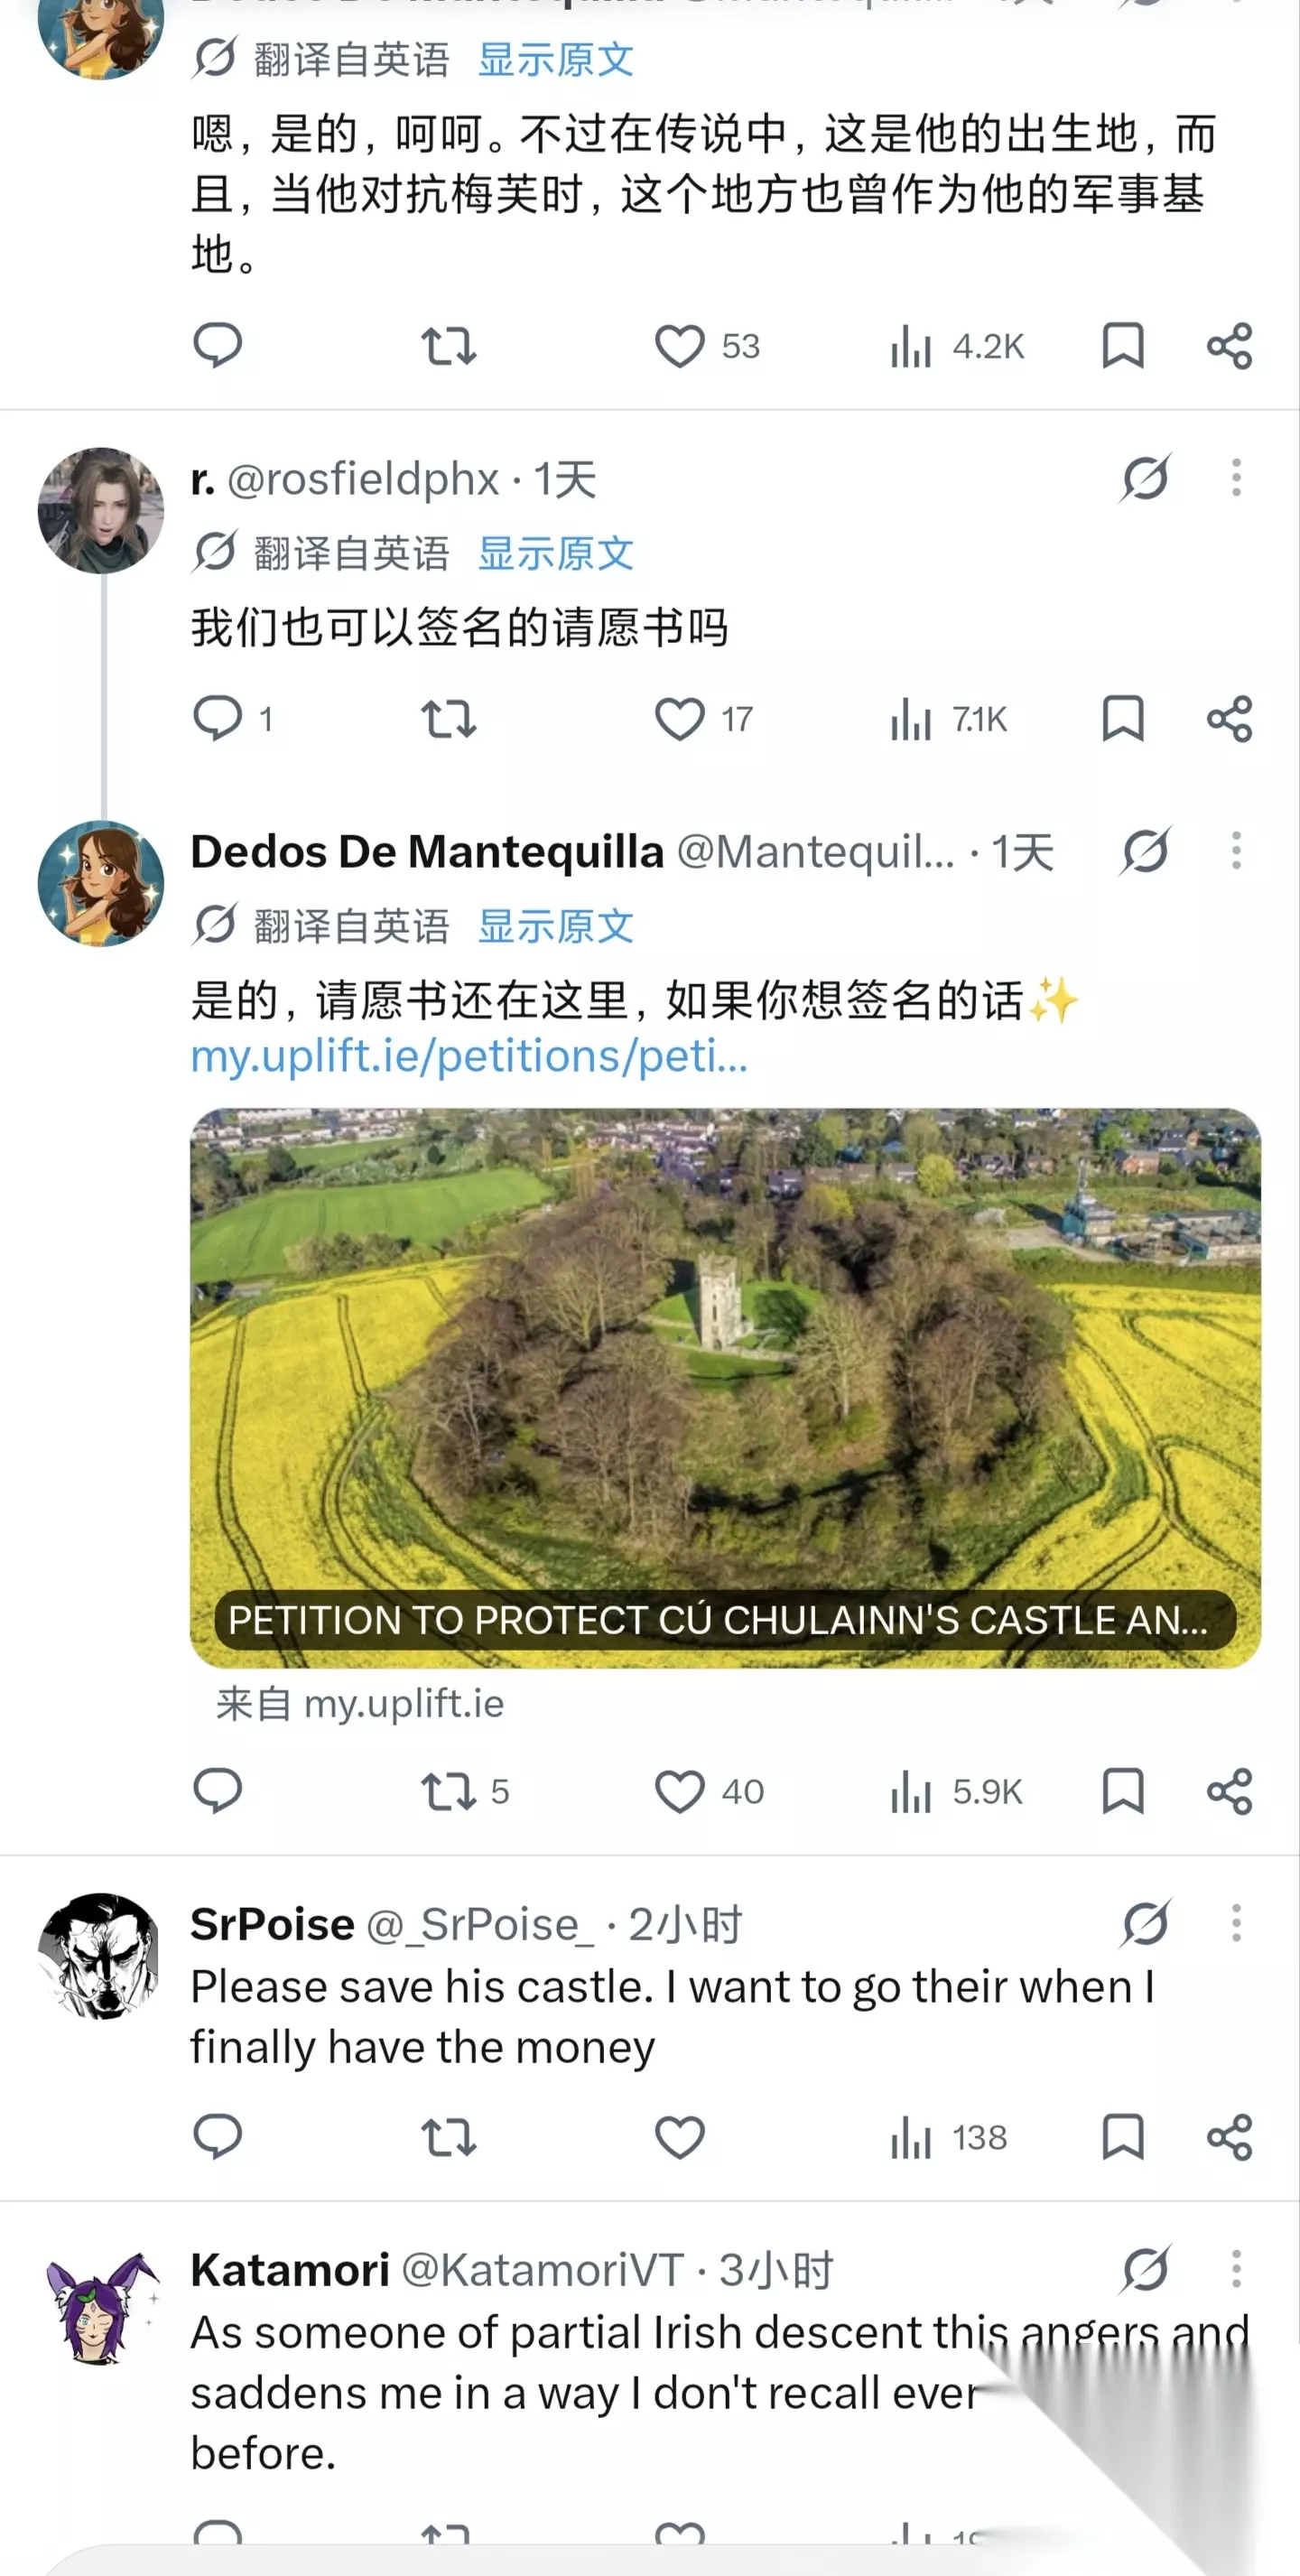Open more options for SrPoise's tweet
1300x2576 pixels.
[x=1236, y=1923]
